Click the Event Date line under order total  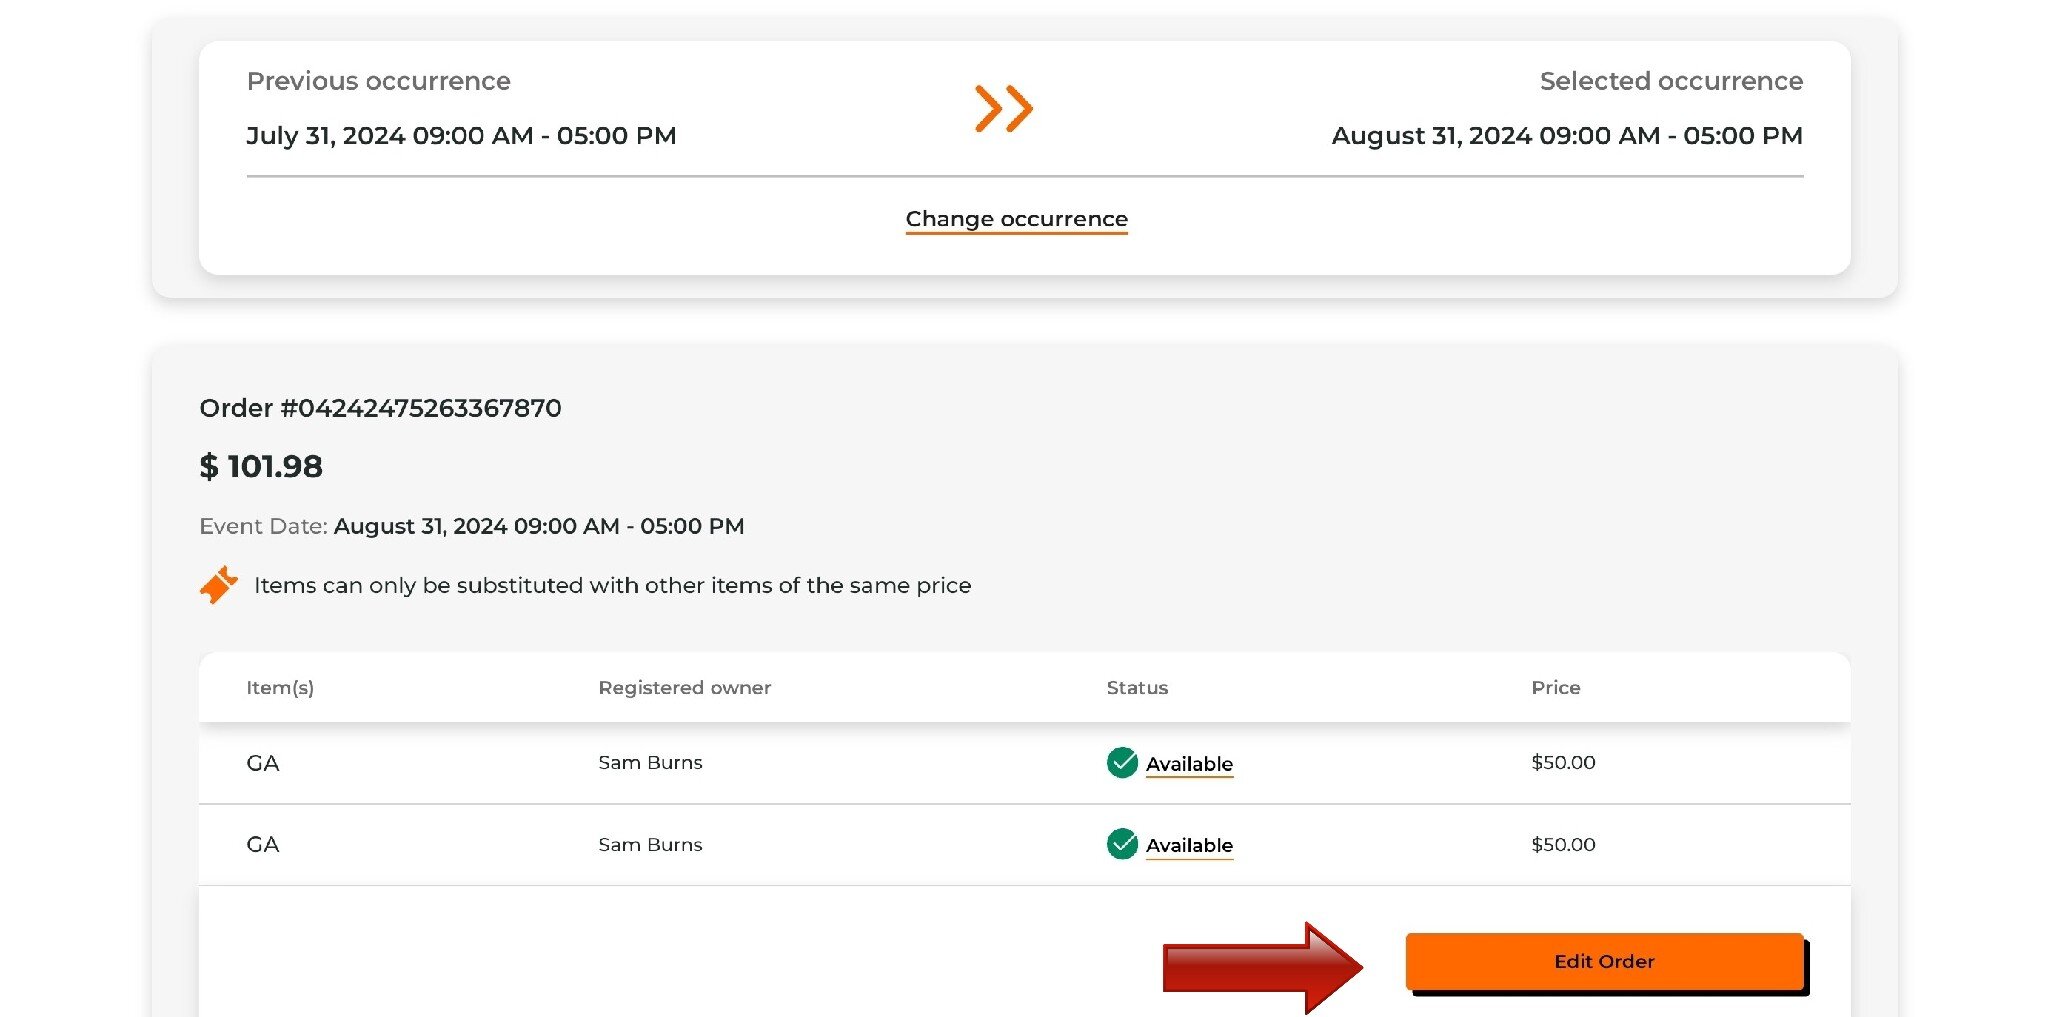coord(471,526)
